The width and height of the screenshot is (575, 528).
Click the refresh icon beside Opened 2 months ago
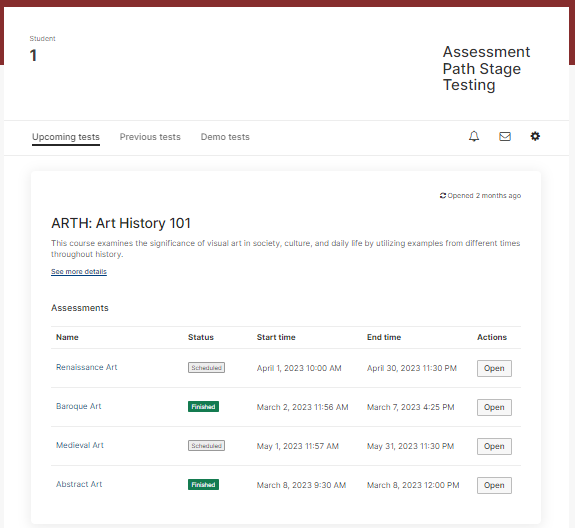coord(443,195)
